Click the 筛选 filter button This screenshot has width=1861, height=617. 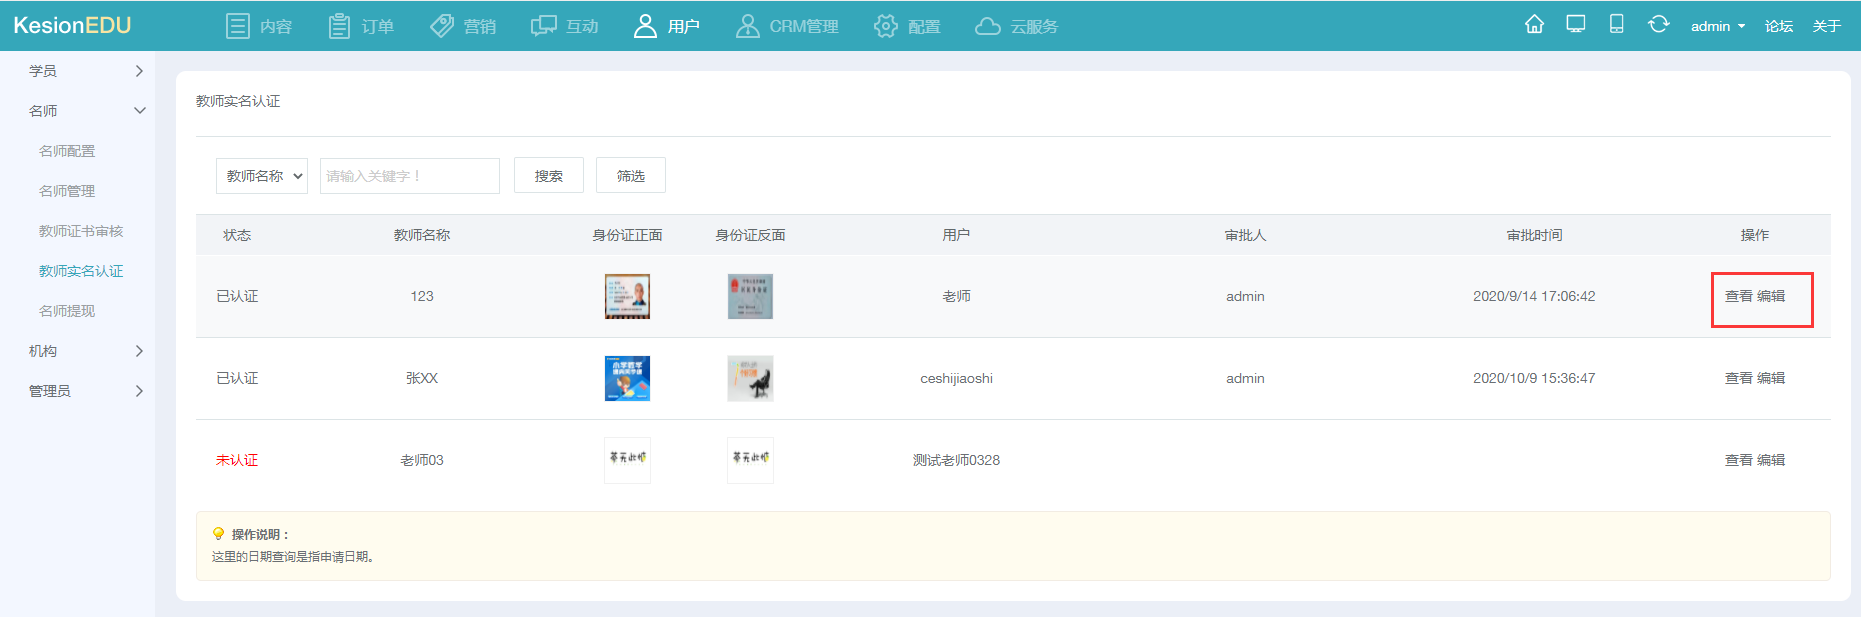[630, 176]
